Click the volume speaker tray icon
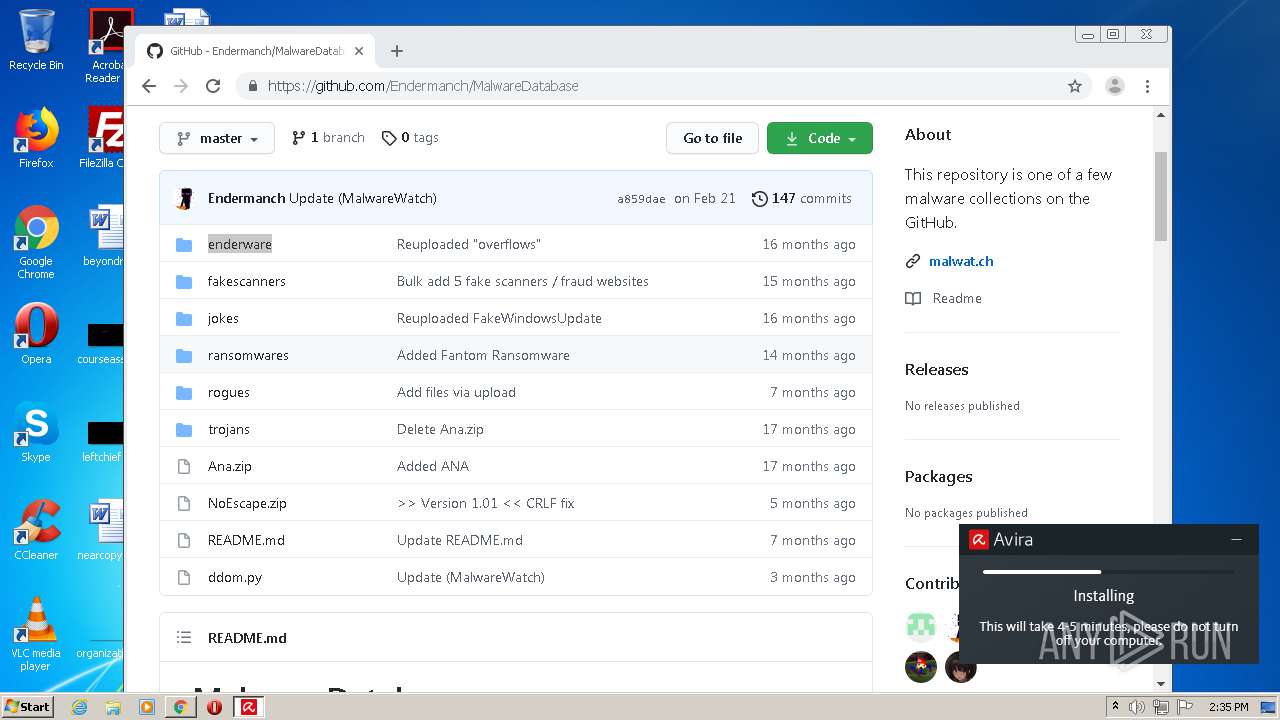This screenshot has width=1280, height=720. [1137, 707]
